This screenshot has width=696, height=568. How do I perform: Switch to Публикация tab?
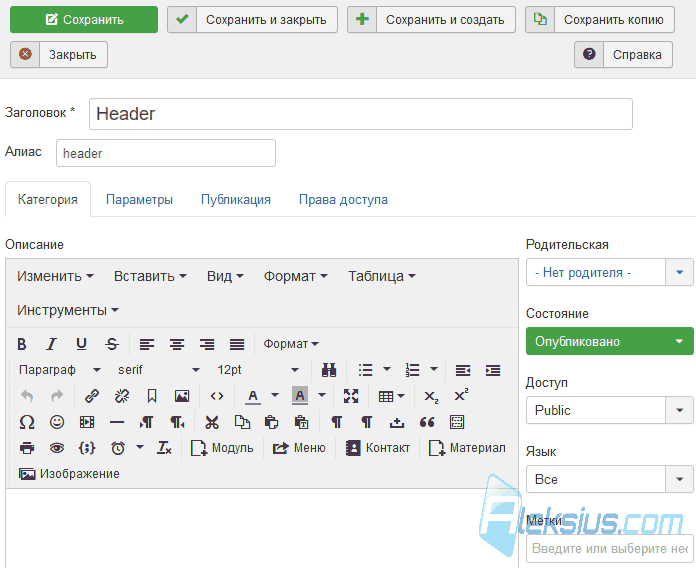click(236, 200)
